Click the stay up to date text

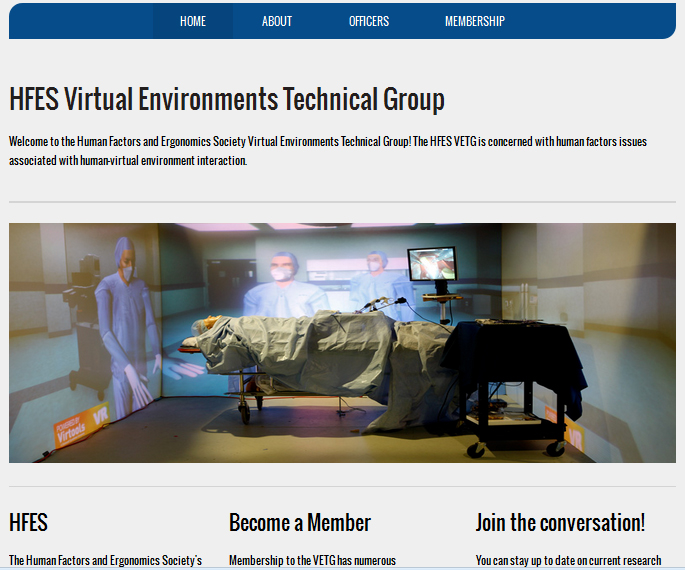coord(568,560)
